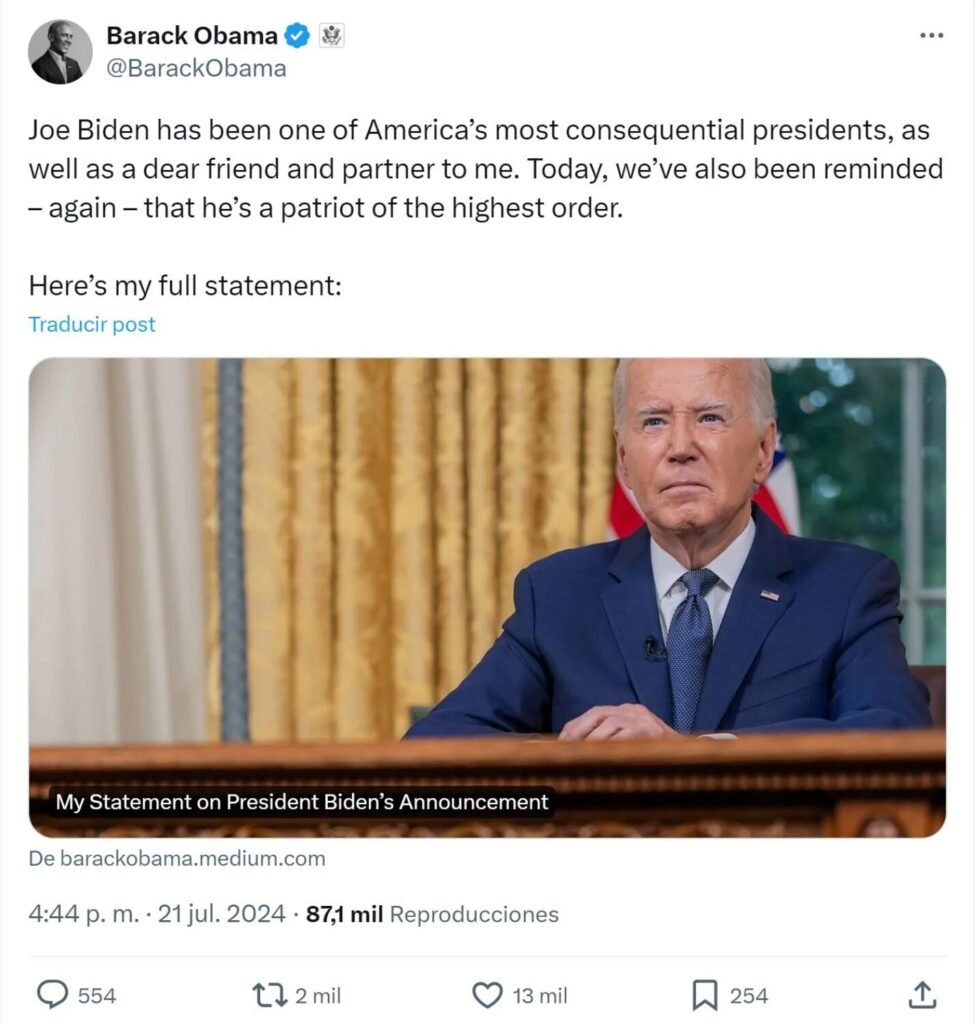Click the Barack Obama display name
The width and height of the screenshot is (976, 1024).
[192, 36]
